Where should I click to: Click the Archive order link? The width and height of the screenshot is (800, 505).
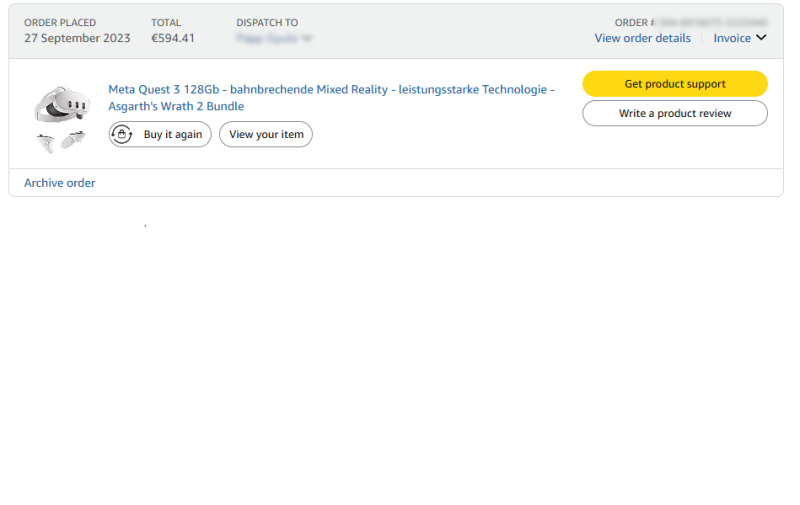click(60, 183)
